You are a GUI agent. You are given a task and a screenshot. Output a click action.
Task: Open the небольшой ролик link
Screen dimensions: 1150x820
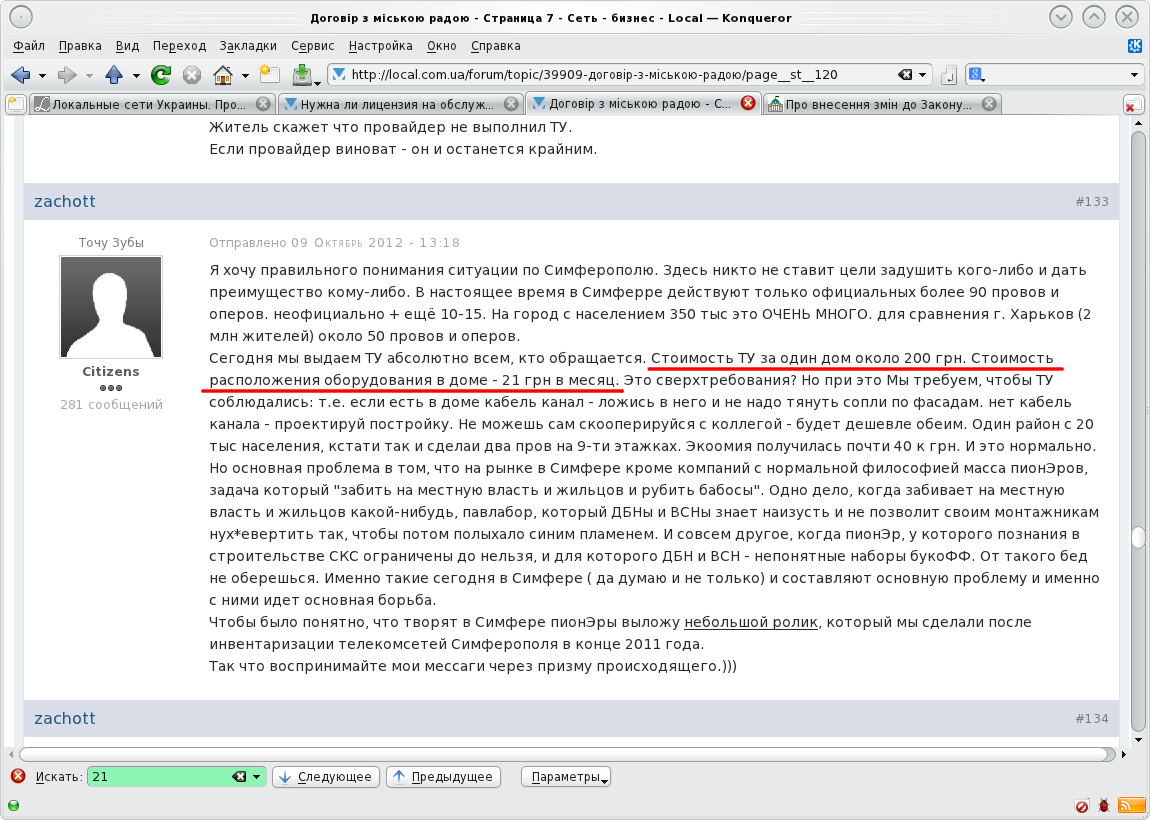click(751, 622)
